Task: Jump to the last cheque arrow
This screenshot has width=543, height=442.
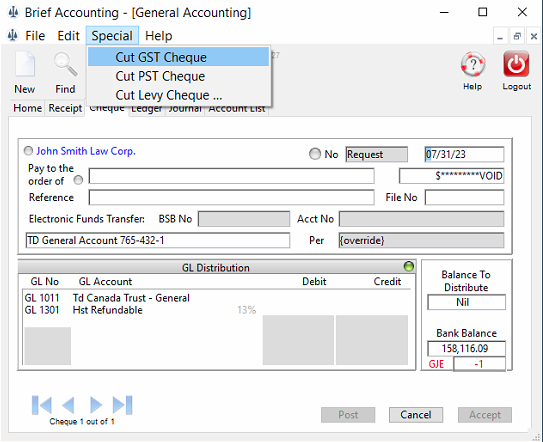Action: [123, 405]
